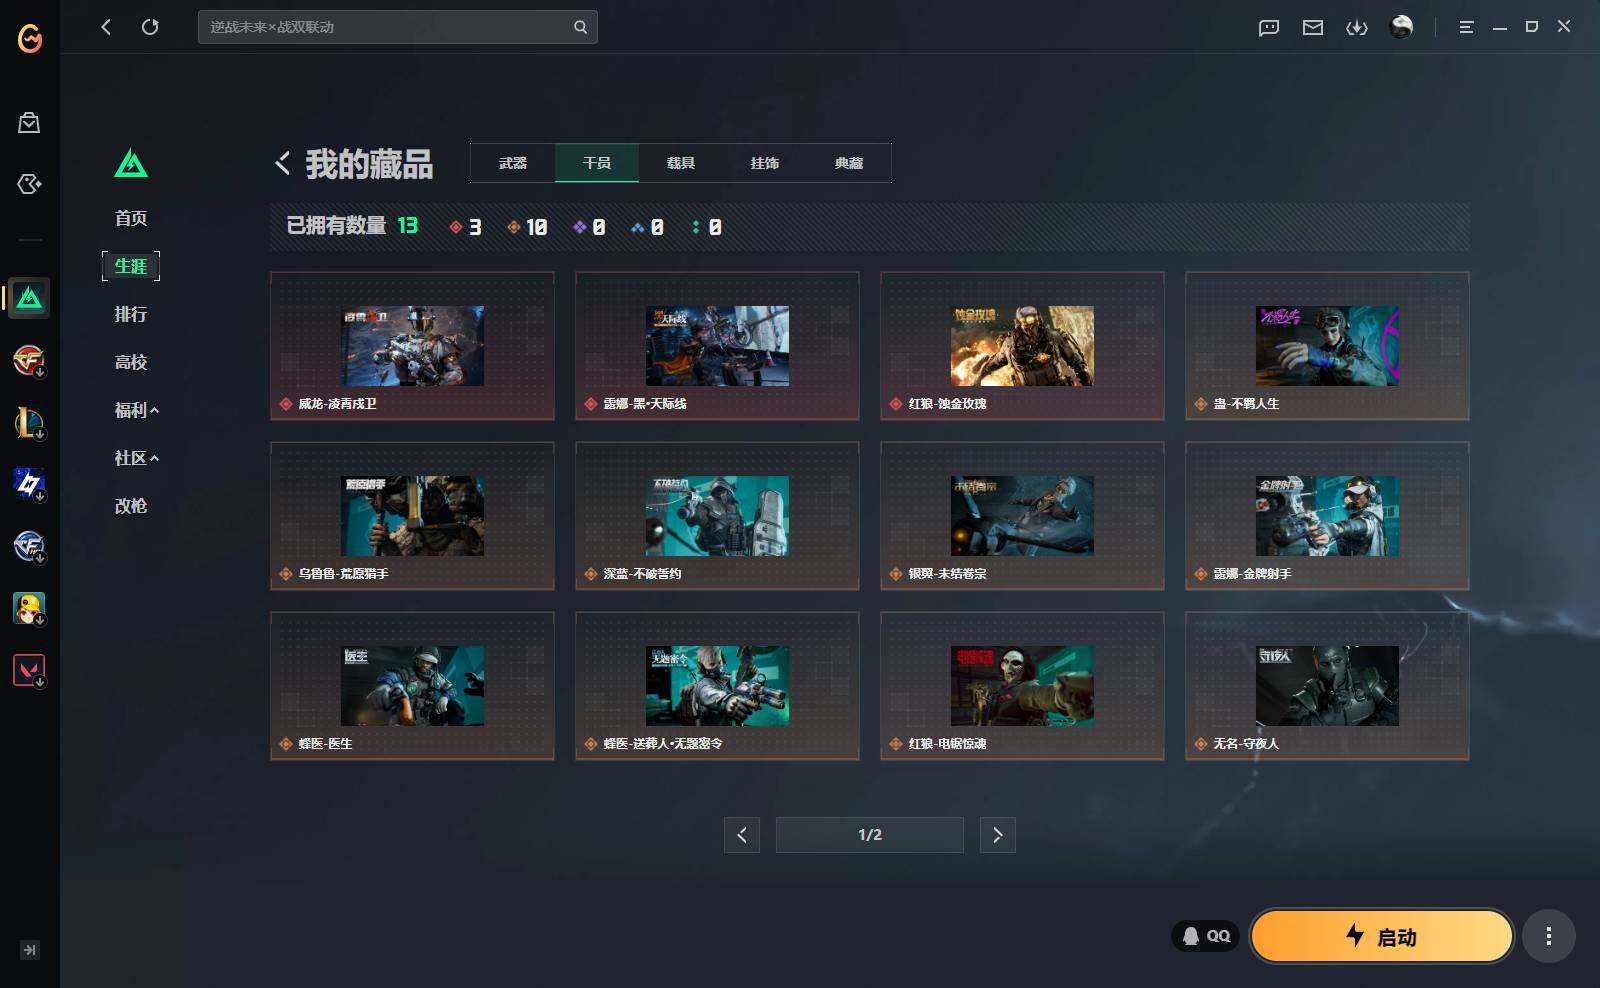Open the game library icon in sidebar

29,184
